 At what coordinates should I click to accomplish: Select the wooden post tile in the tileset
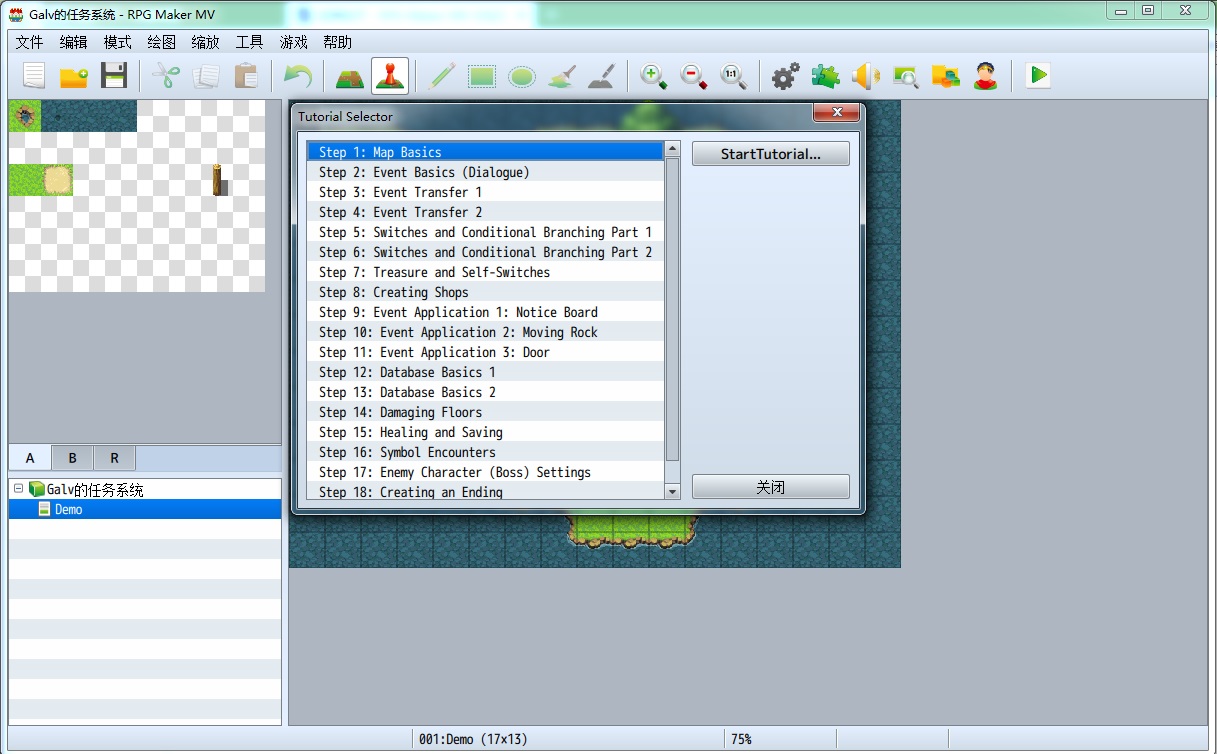click(x=218, y=180)
